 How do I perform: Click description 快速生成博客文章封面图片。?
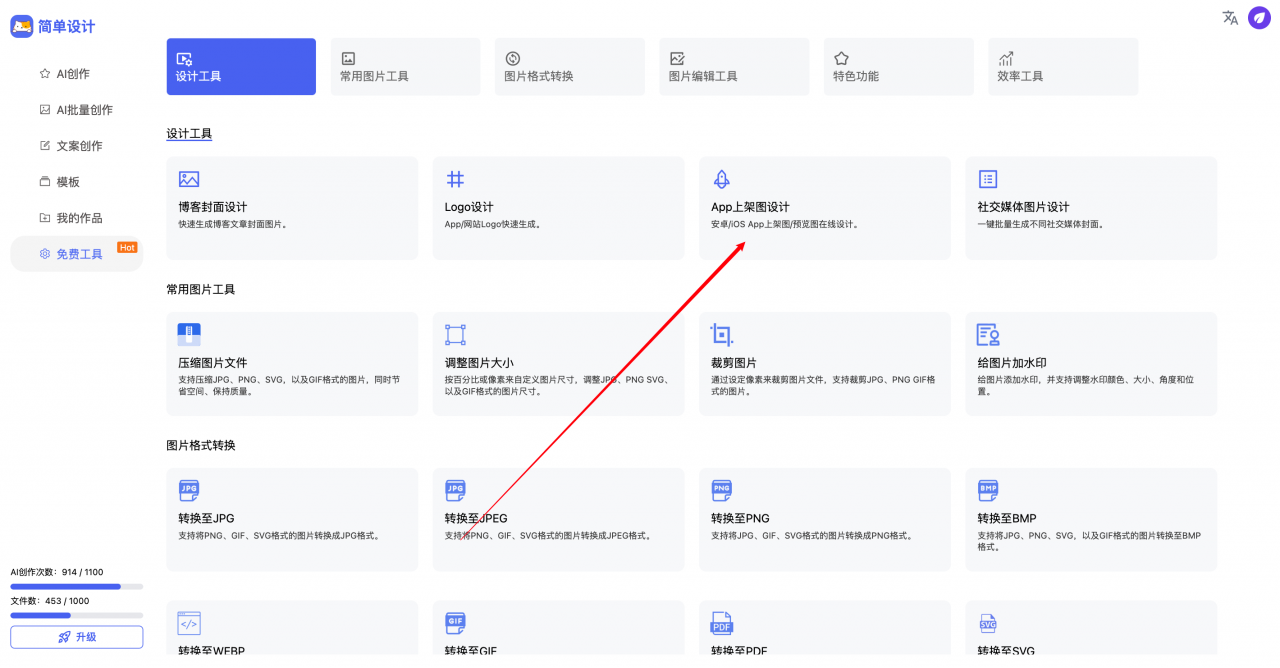click(233, 225)
